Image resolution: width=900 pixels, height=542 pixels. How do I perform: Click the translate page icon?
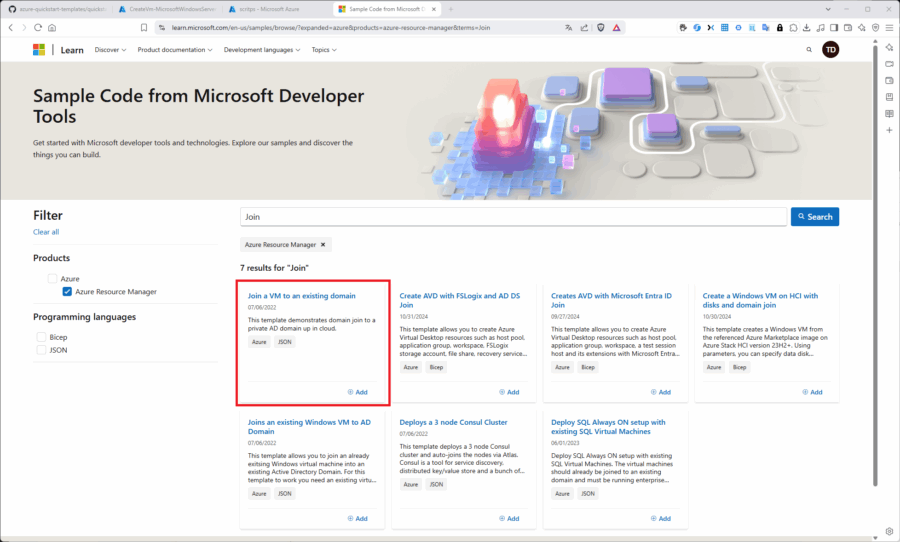click(569, 28)
